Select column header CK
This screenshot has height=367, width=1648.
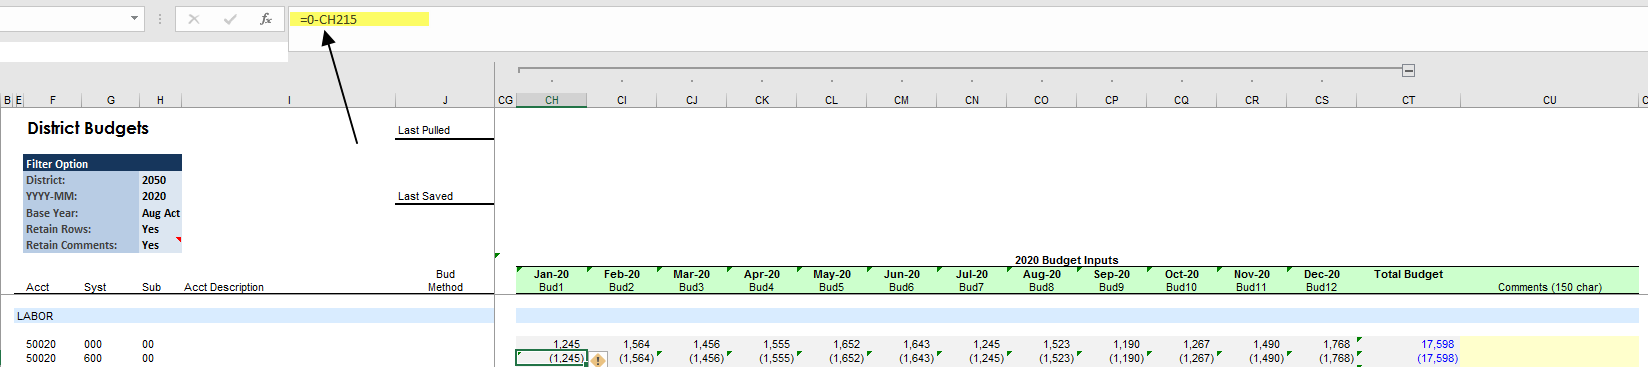(x=762, y=100)
